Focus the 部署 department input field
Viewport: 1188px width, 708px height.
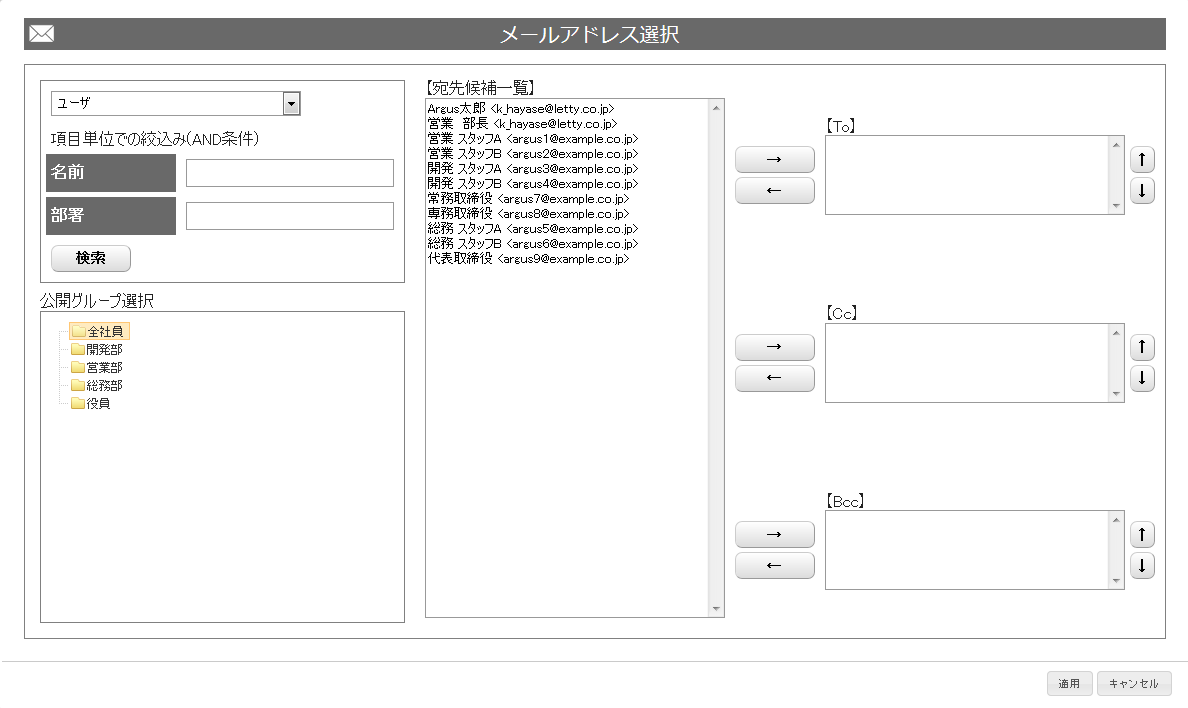289,216
